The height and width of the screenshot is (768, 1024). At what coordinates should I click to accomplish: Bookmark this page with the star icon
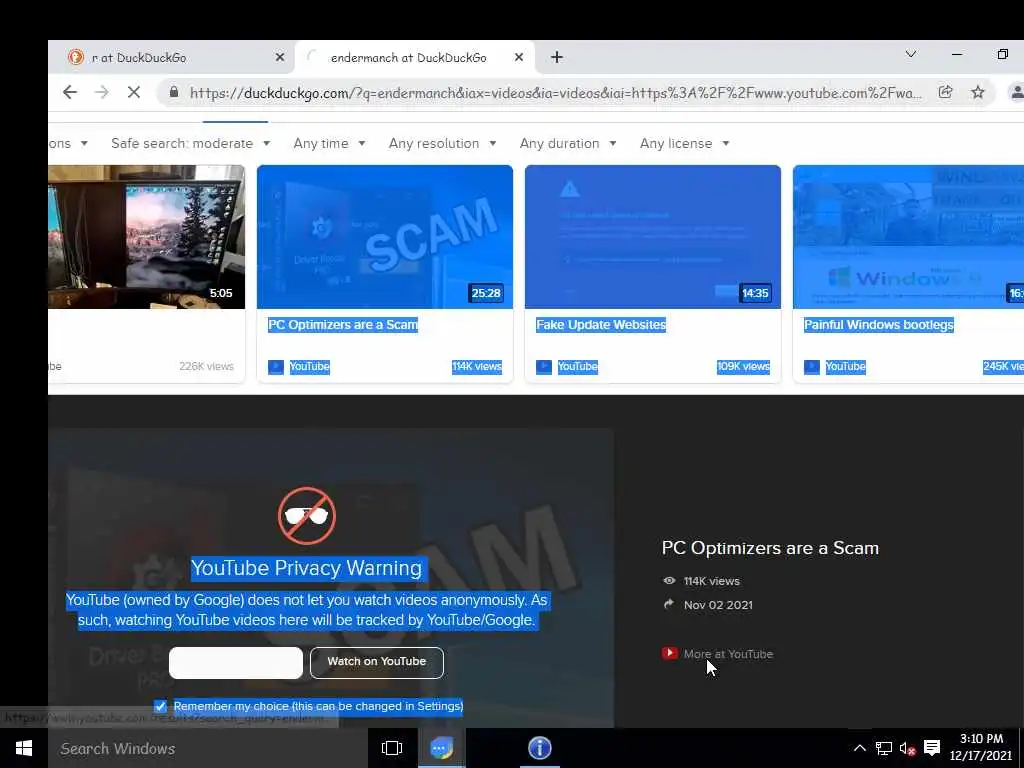point(978,92)
